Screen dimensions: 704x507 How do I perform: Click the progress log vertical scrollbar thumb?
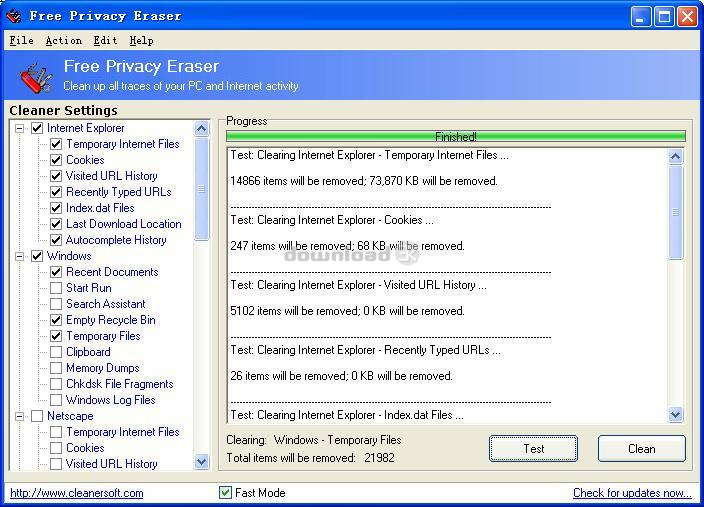point(675,212)
